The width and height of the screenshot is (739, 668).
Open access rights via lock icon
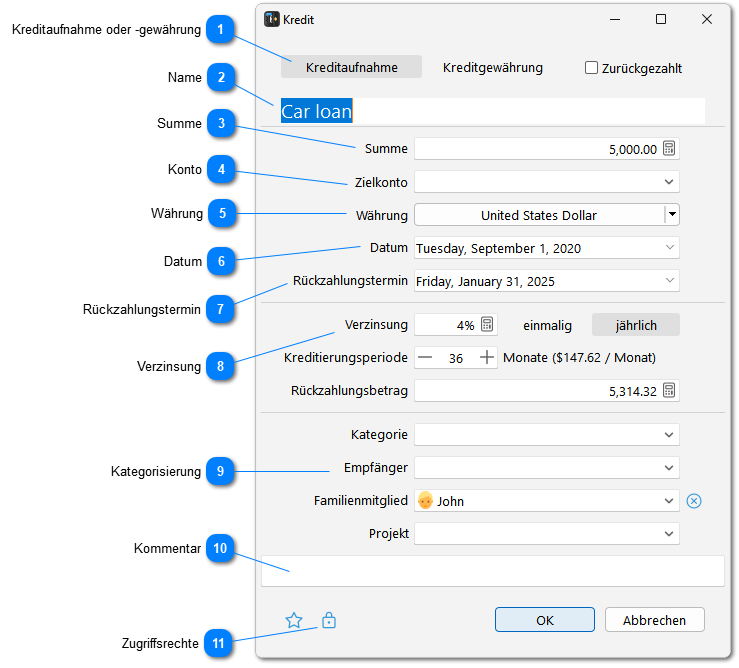pos(329,620)
